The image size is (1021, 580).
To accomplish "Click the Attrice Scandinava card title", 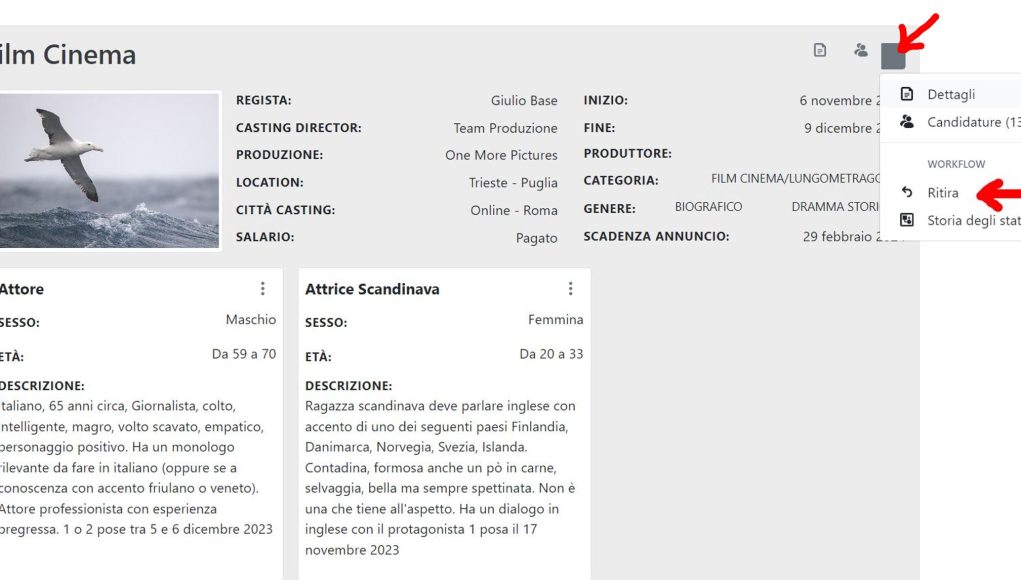I will click(x=372, y=289).
